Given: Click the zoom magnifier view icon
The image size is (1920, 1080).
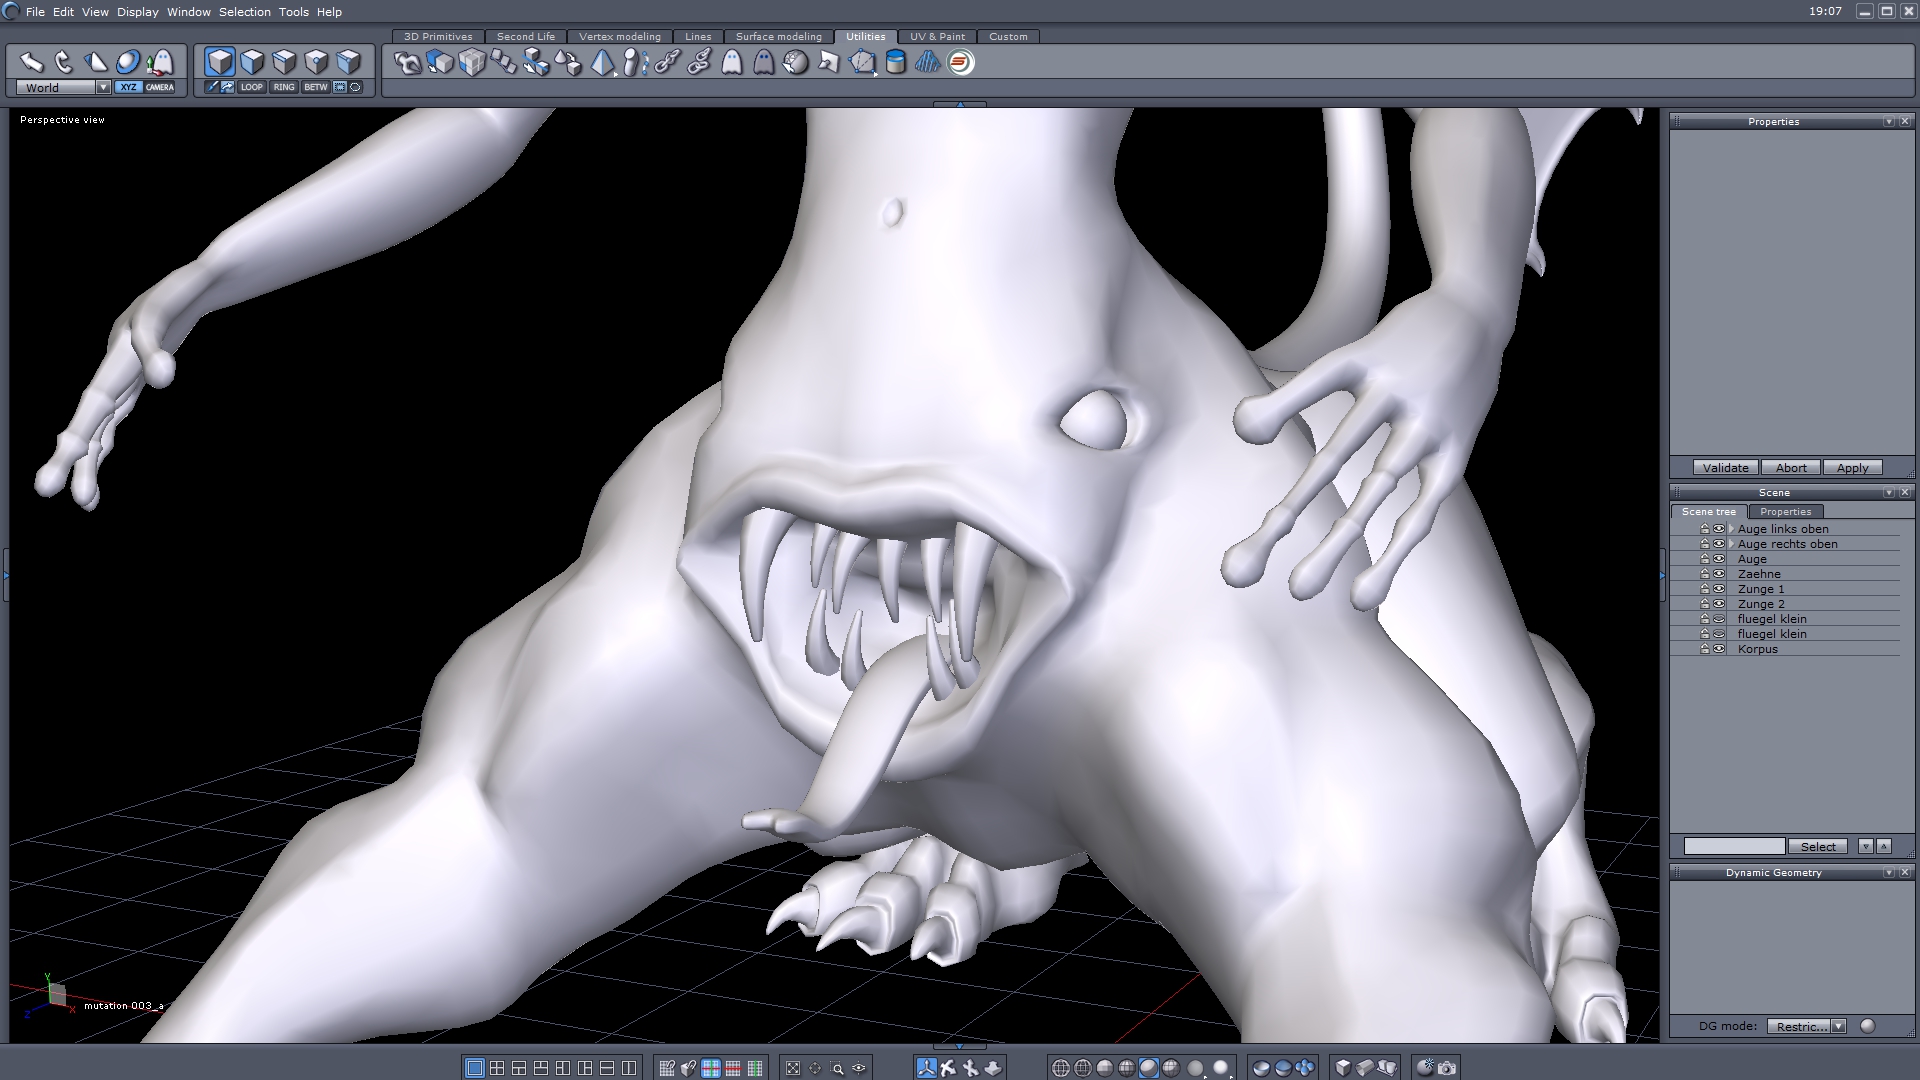Looking at the screenshot, I should pos(838,1068).
